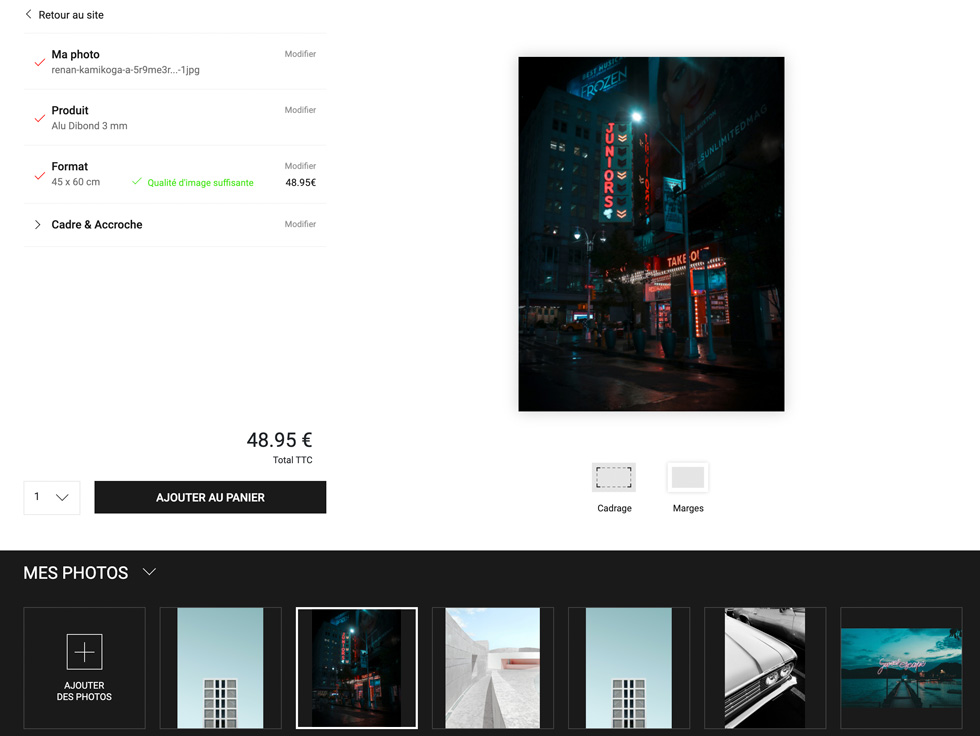Click the Total TTC label

(x=292, y=460)
